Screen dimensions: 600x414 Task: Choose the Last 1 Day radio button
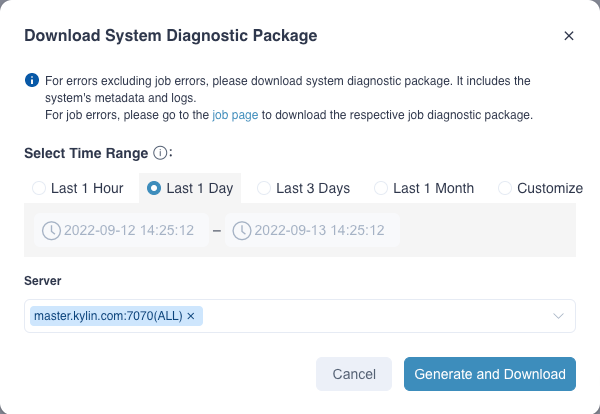(154, 188)
